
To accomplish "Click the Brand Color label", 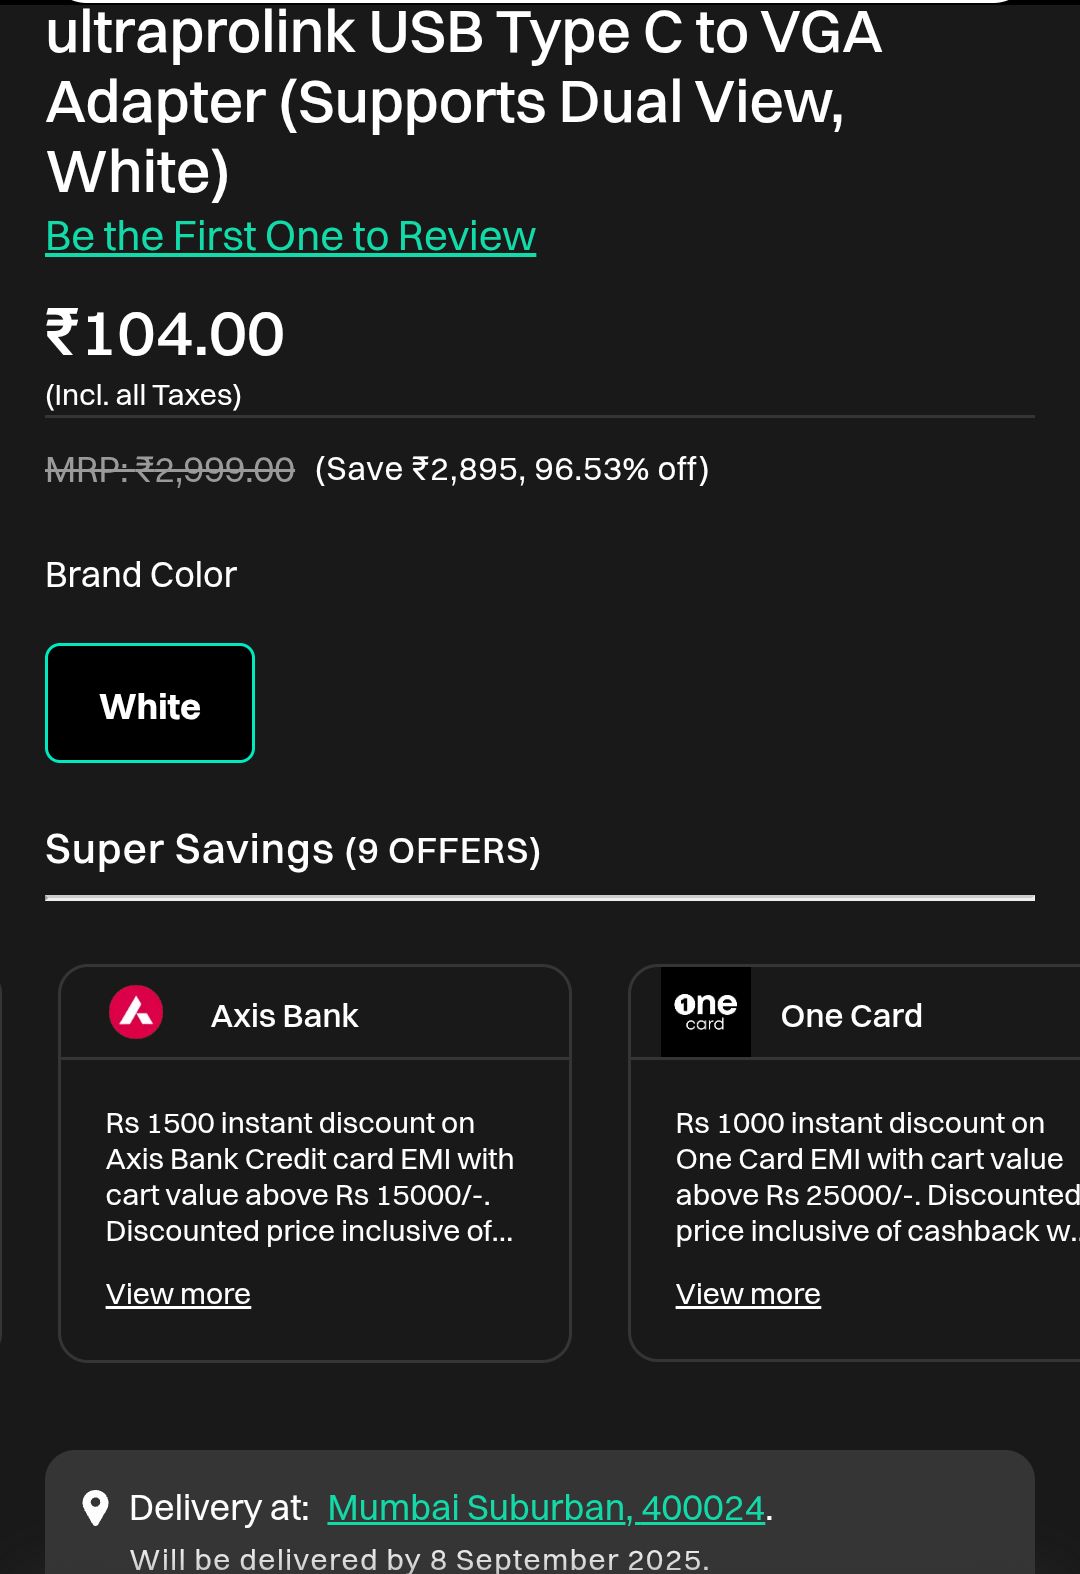I will click(141, 575).
